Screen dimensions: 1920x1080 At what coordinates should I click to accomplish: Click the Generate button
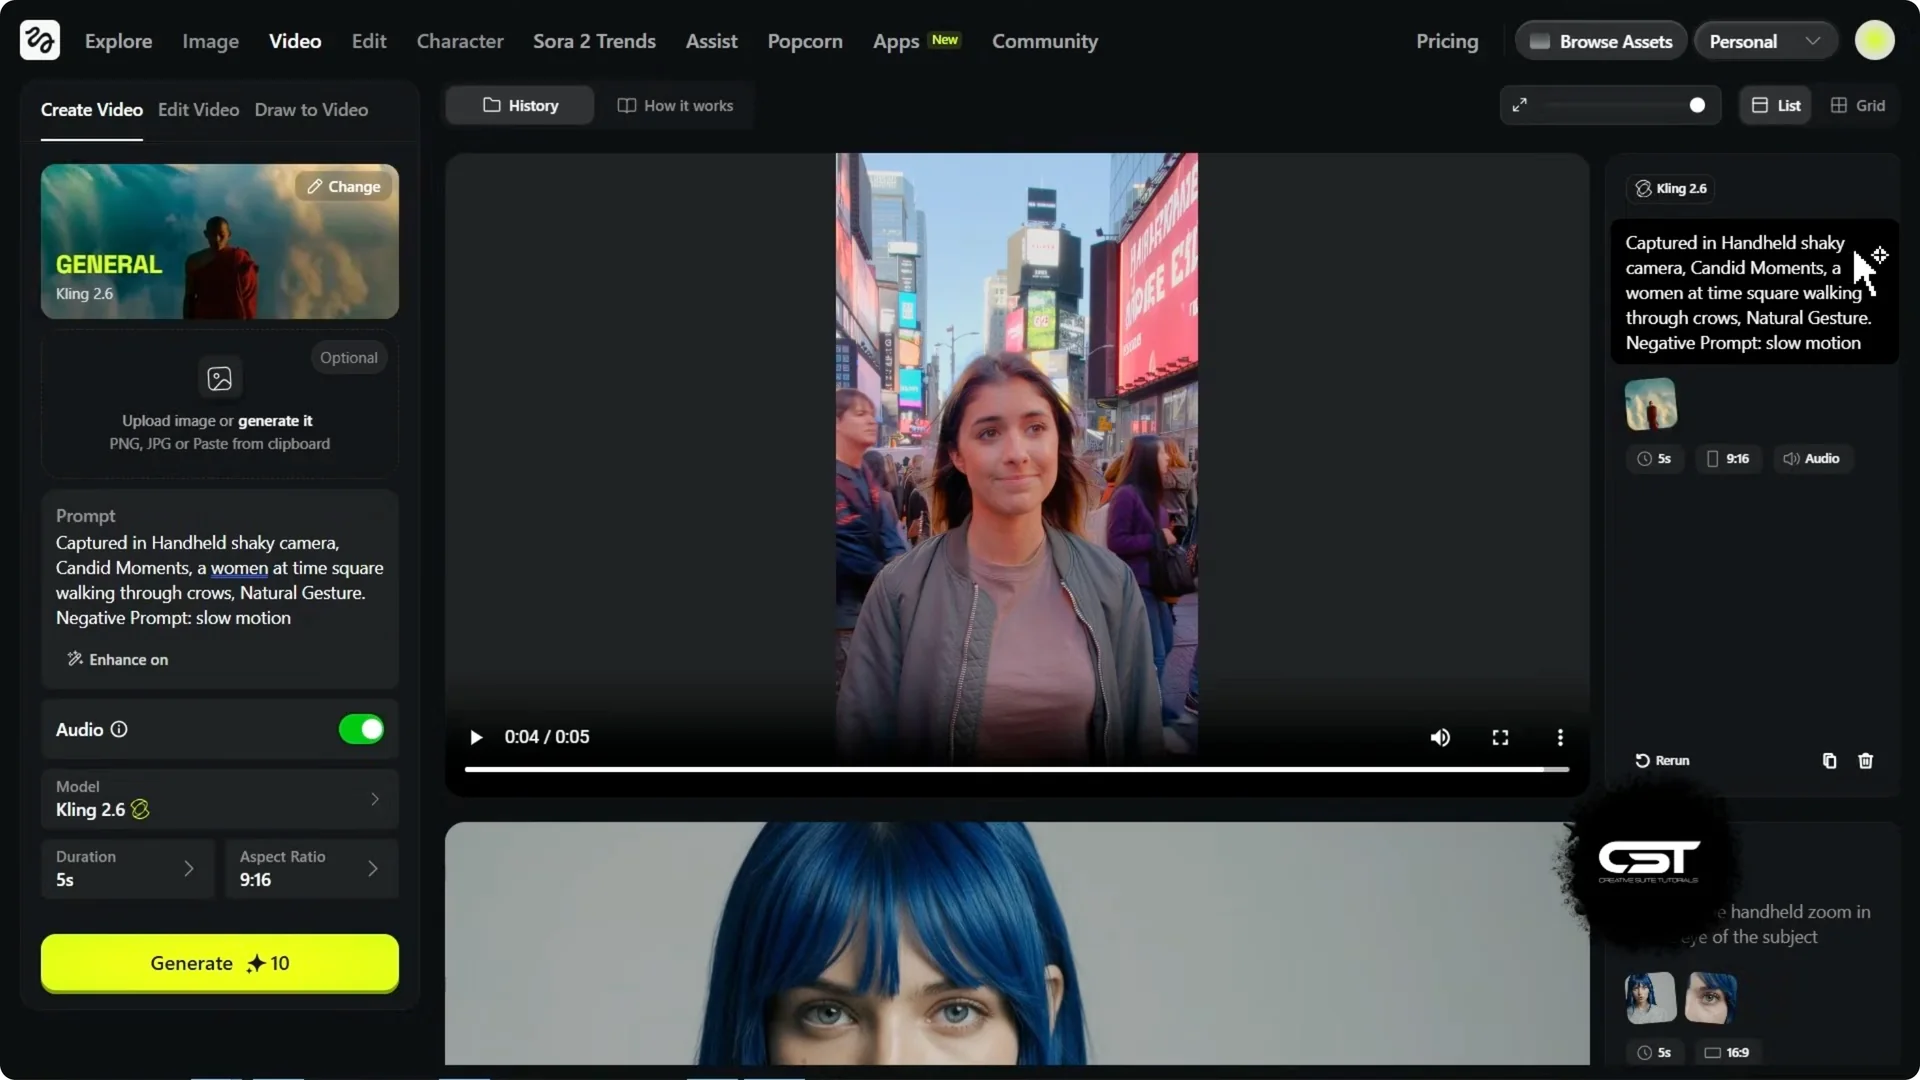point(219,963)
